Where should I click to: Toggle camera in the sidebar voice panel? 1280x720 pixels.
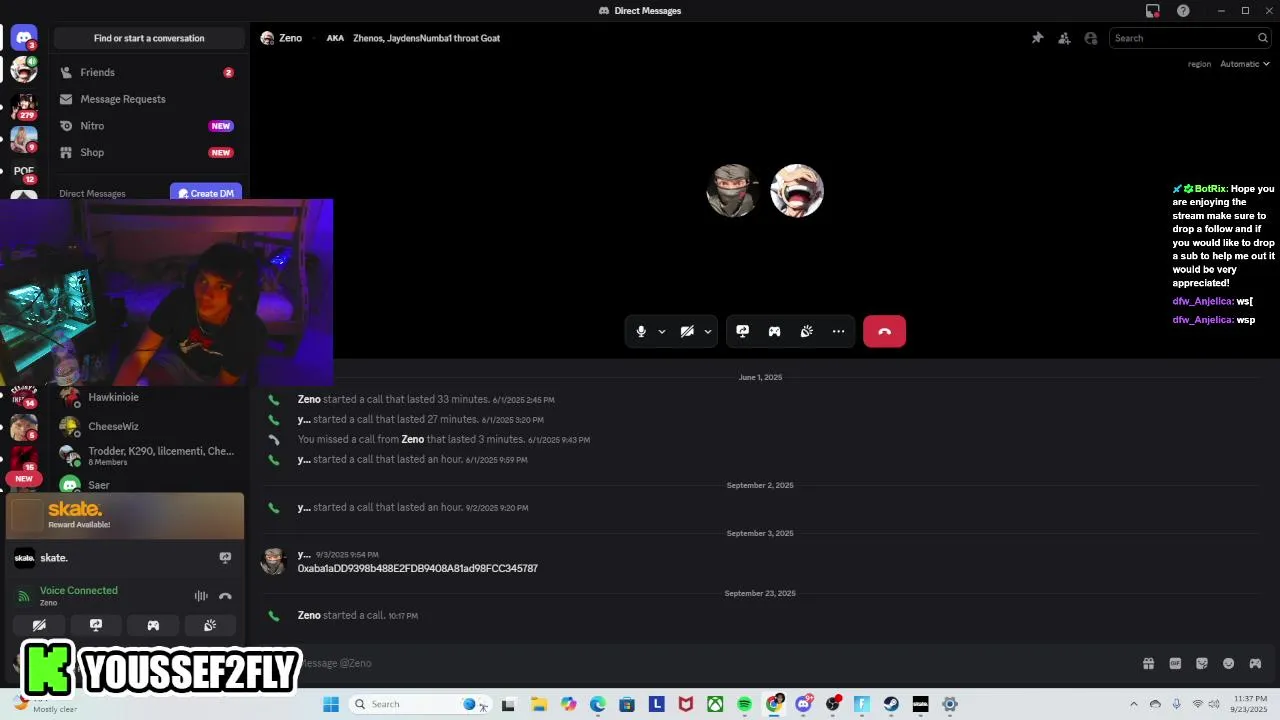tap(39, 625)
